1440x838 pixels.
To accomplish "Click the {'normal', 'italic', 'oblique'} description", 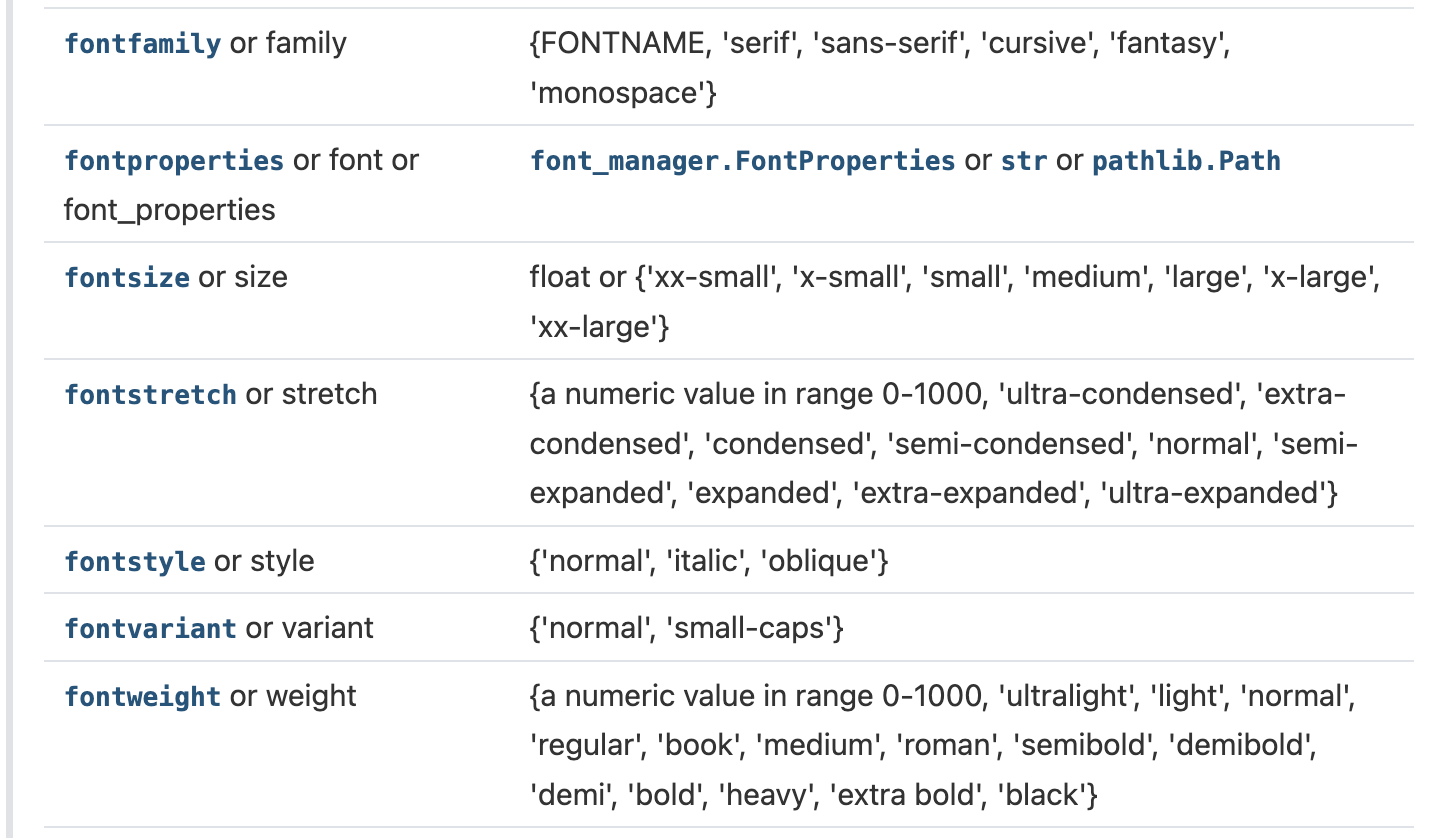I will (709, 562).
